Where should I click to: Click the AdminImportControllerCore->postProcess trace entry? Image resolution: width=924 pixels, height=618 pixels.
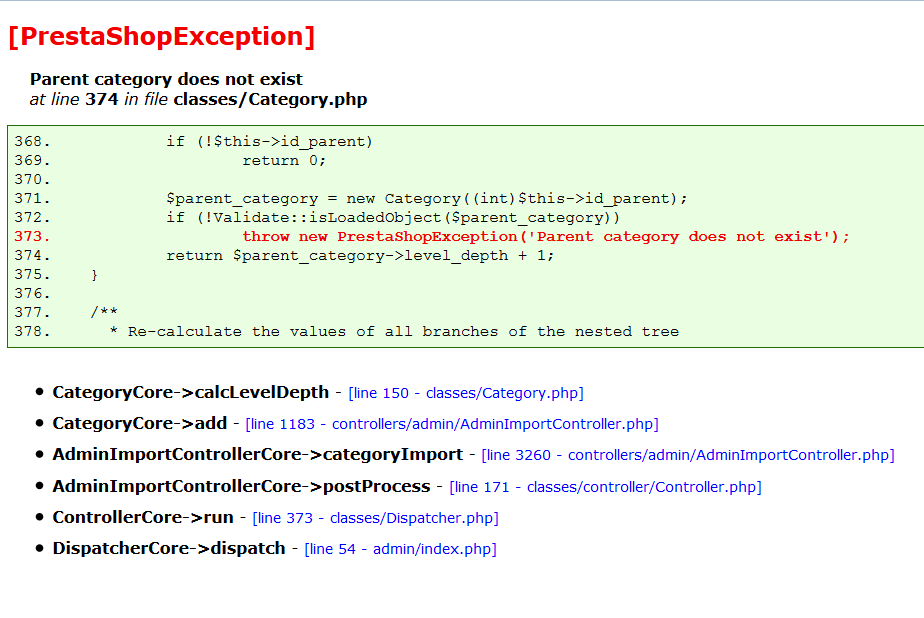click(241, 487)
